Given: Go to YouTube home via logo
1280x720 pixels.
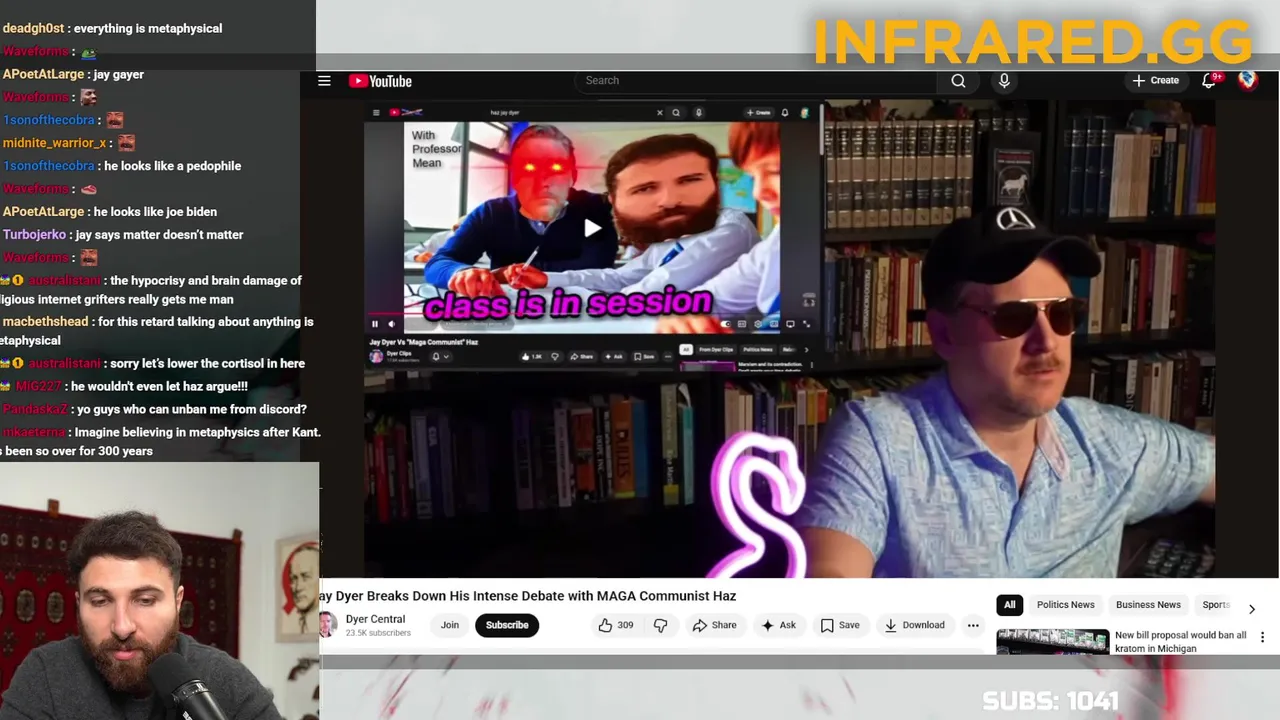Looking at the screenshot, I should click(380, 81).
